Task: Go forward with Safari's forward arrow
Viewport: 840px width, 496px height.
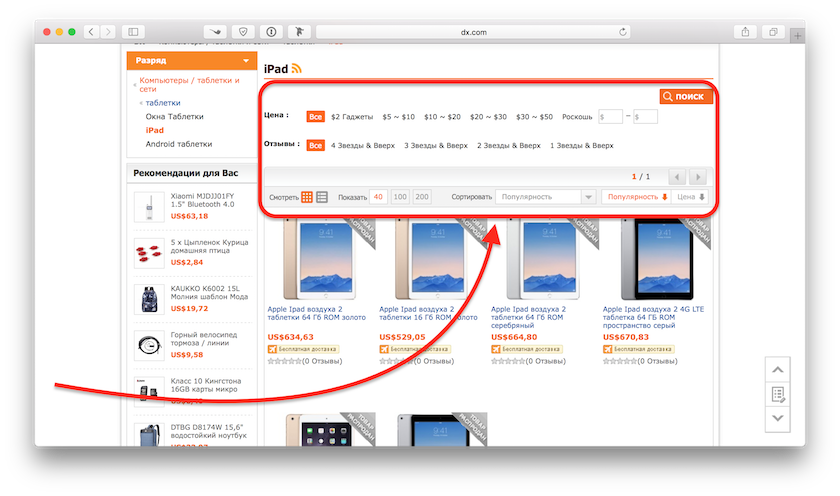Action: click(108, 32)
